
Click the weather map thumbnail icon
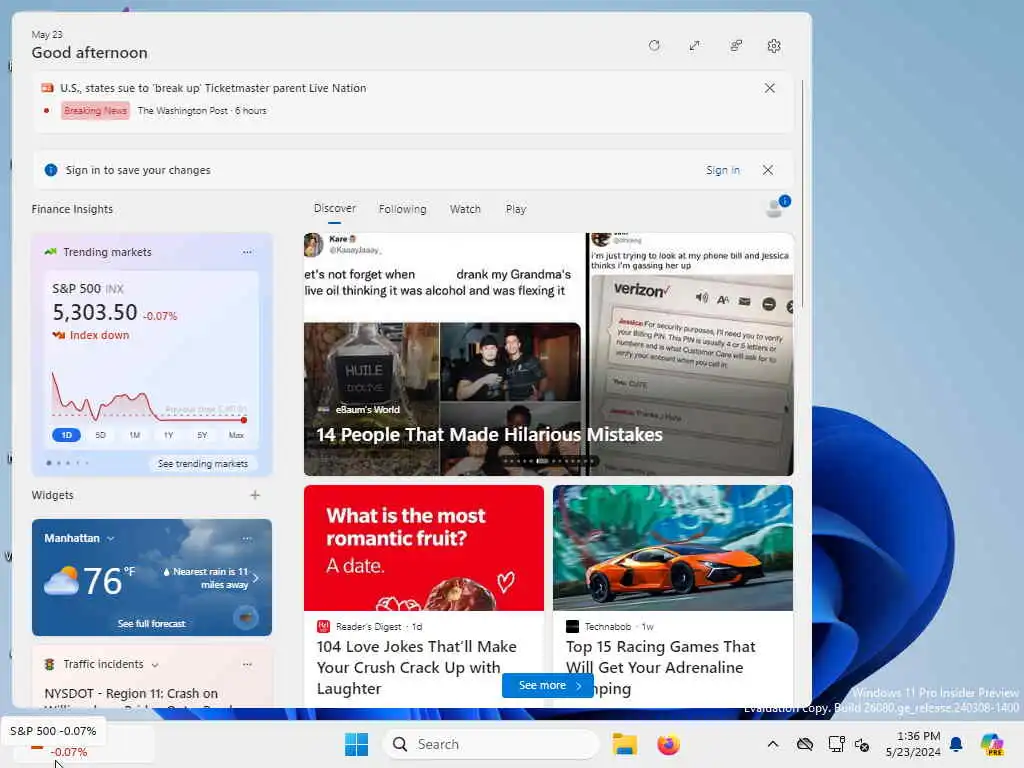[246, 617]
